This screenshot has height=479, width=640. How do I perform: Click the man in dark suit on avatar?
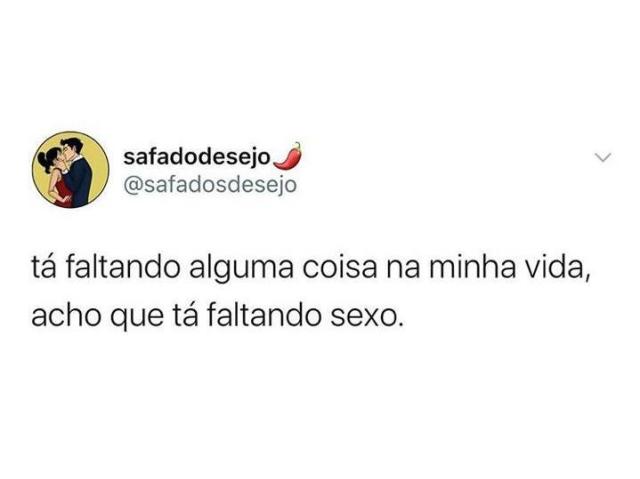tap(78, 172)
